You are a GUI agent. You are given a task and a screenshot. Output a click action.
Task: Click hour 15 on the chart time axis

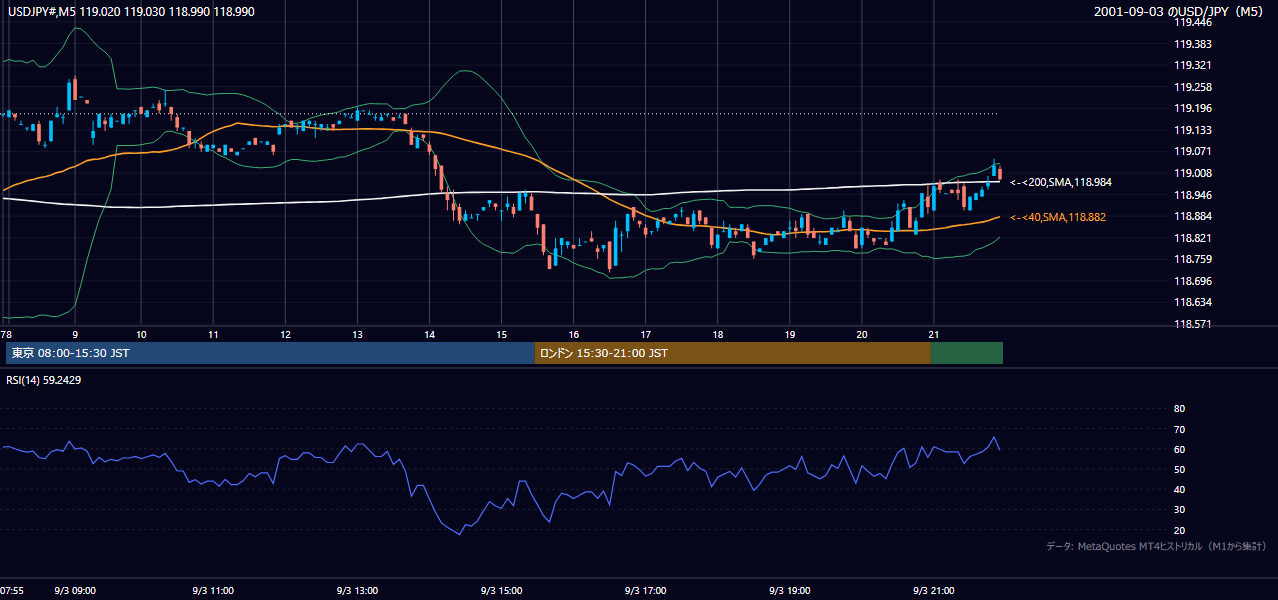point(502,334)
